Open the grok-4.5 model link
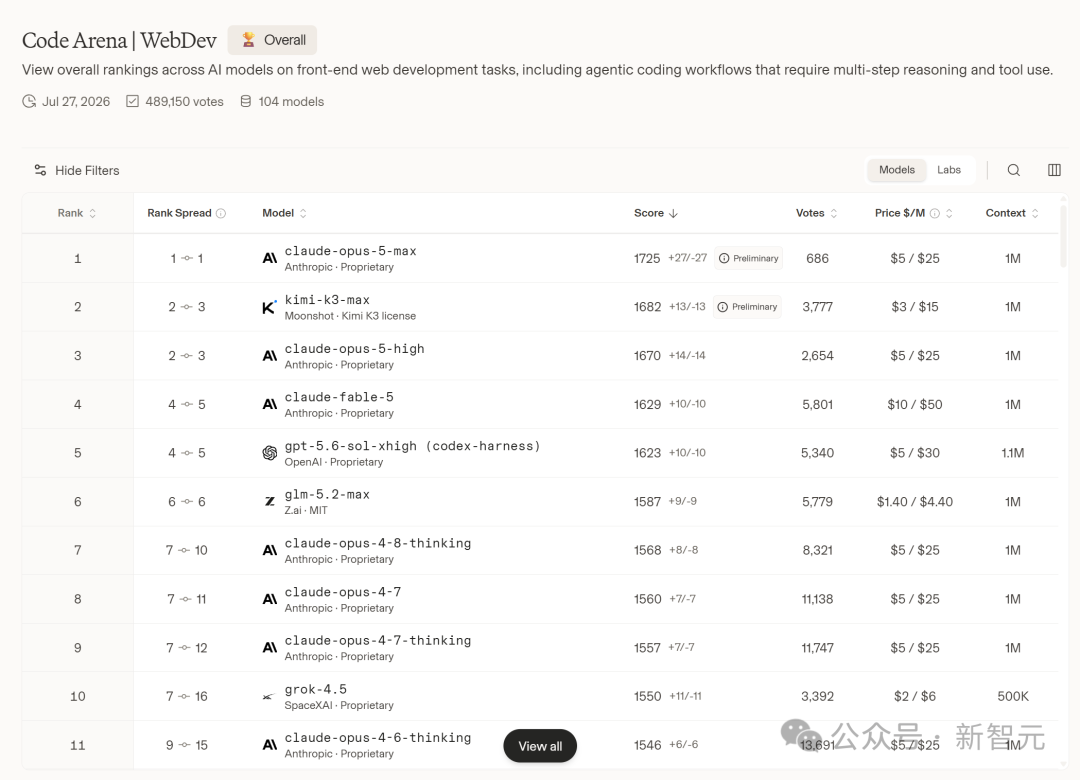Viewport: 1080px width, 780px height. [x=315, y=689]
